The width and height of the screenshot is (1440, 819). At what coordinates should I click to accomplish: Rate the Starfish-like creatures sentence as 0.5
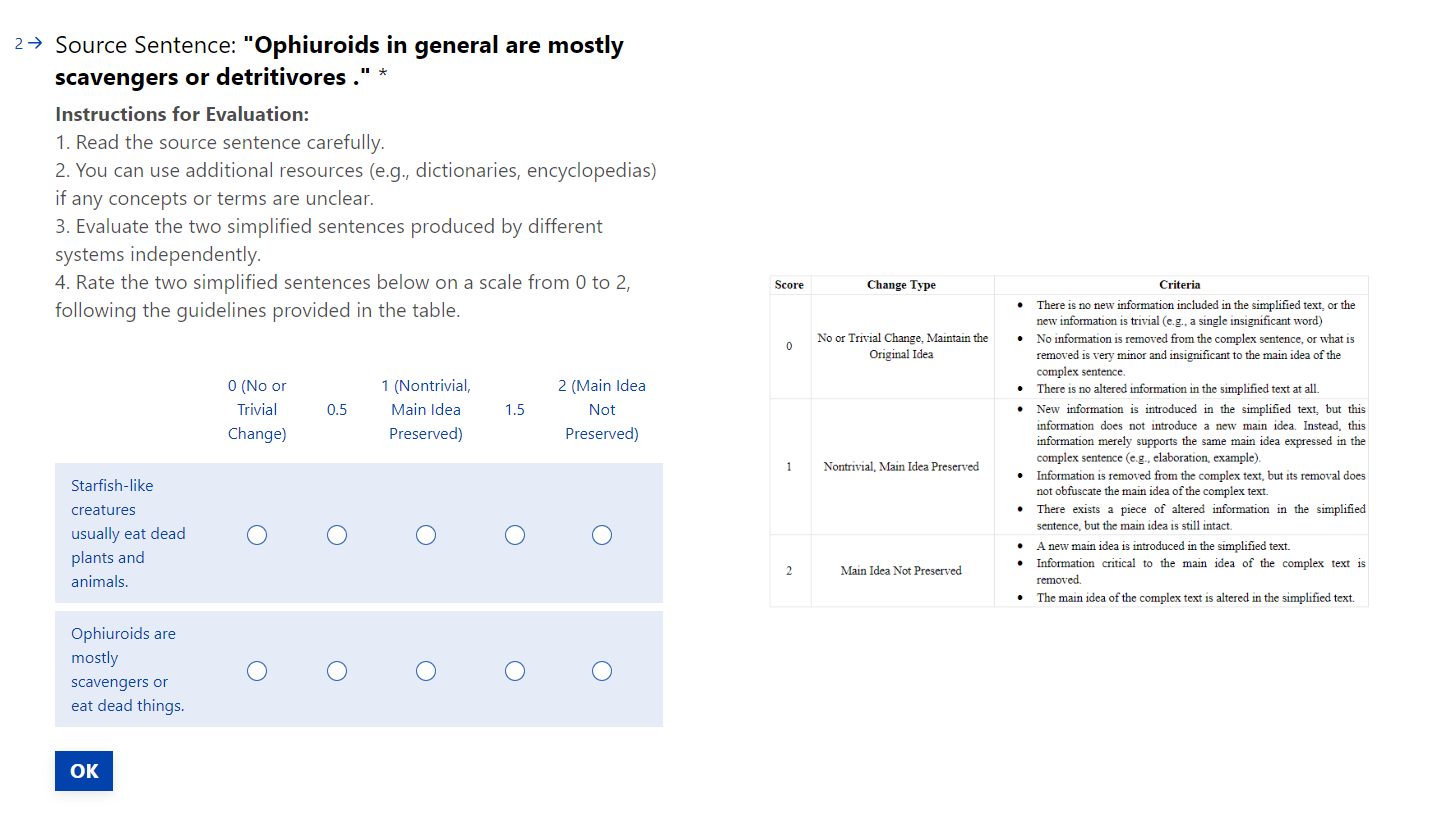(337, 535)
